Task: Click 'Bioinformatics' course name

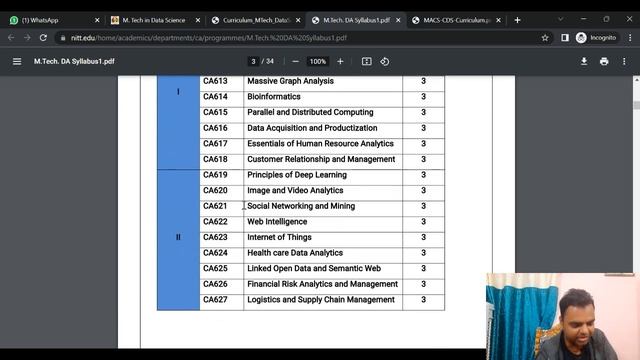Action: click(x=273, y=96)
